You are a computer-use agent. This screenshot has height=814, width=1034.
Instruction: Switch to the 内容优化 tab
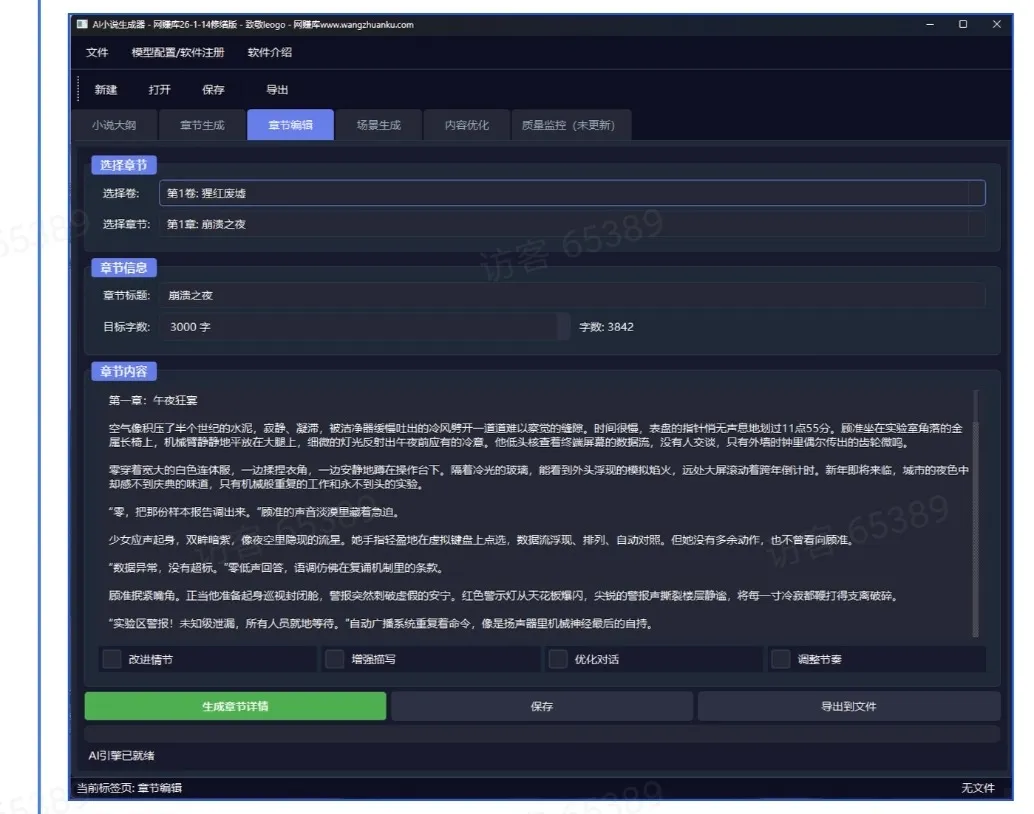(467, 125)
